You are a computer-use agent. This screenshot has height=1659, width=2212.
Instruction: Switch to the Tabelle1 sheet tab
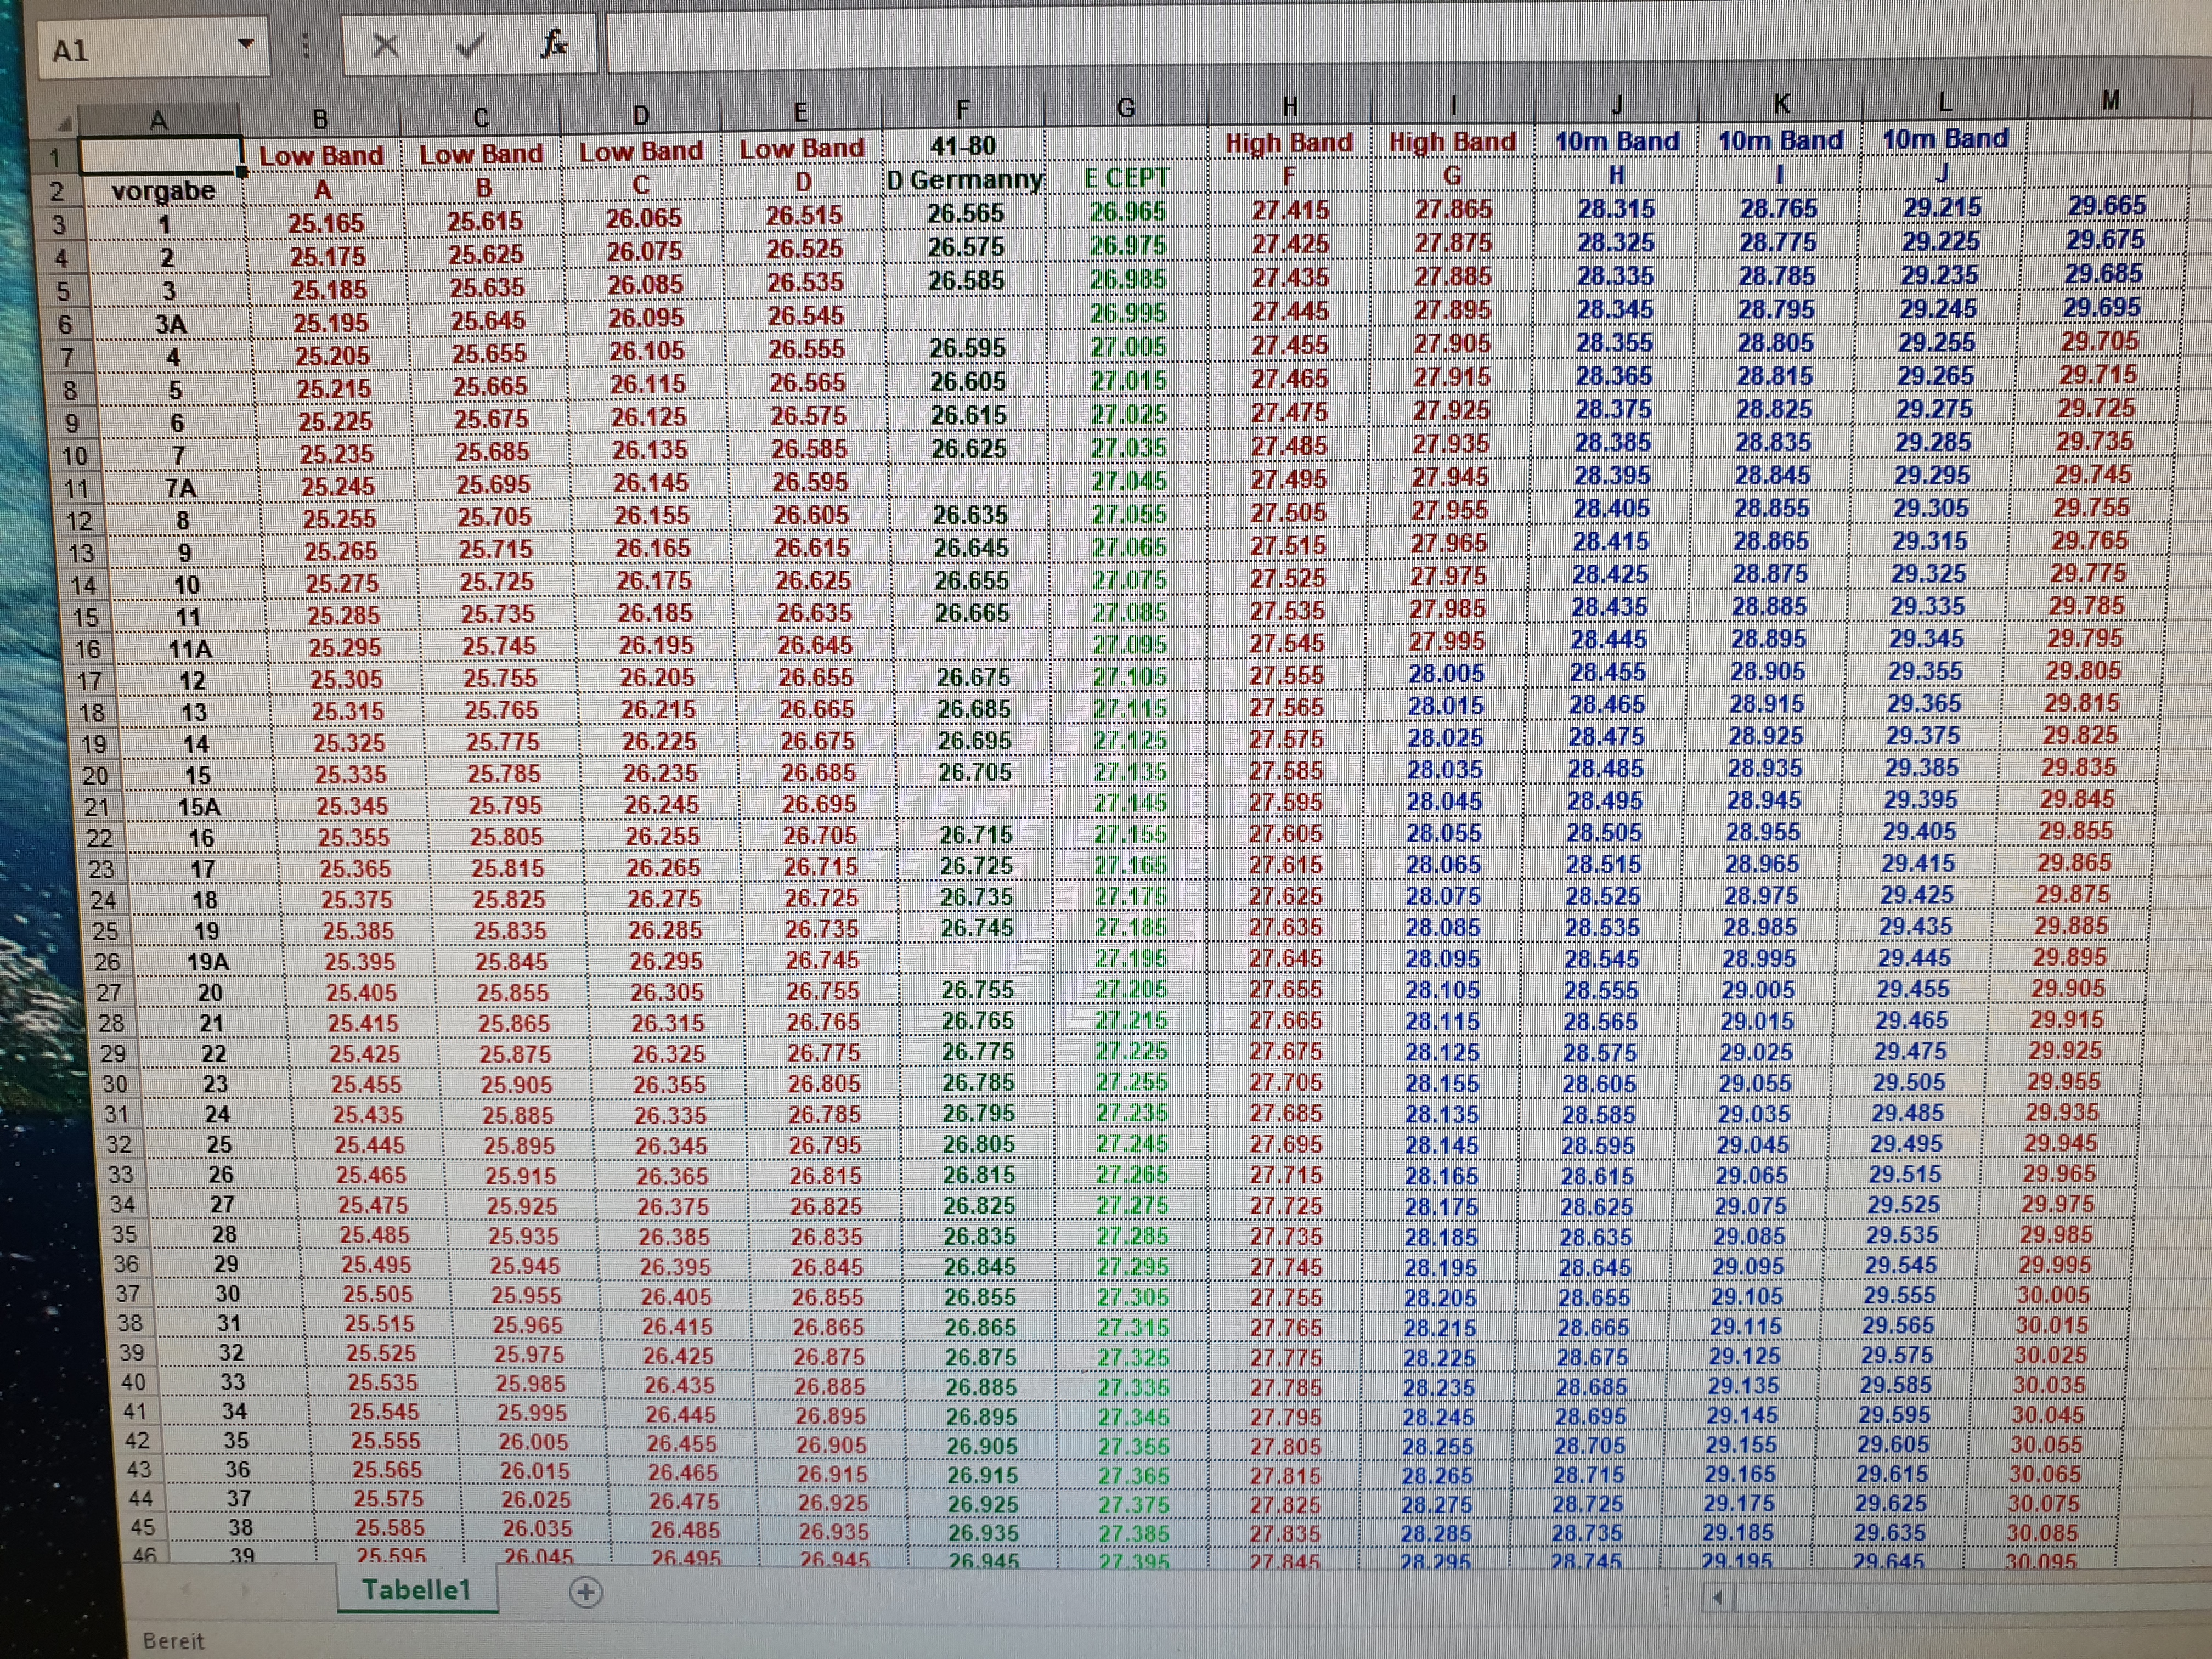(416, 1590)
